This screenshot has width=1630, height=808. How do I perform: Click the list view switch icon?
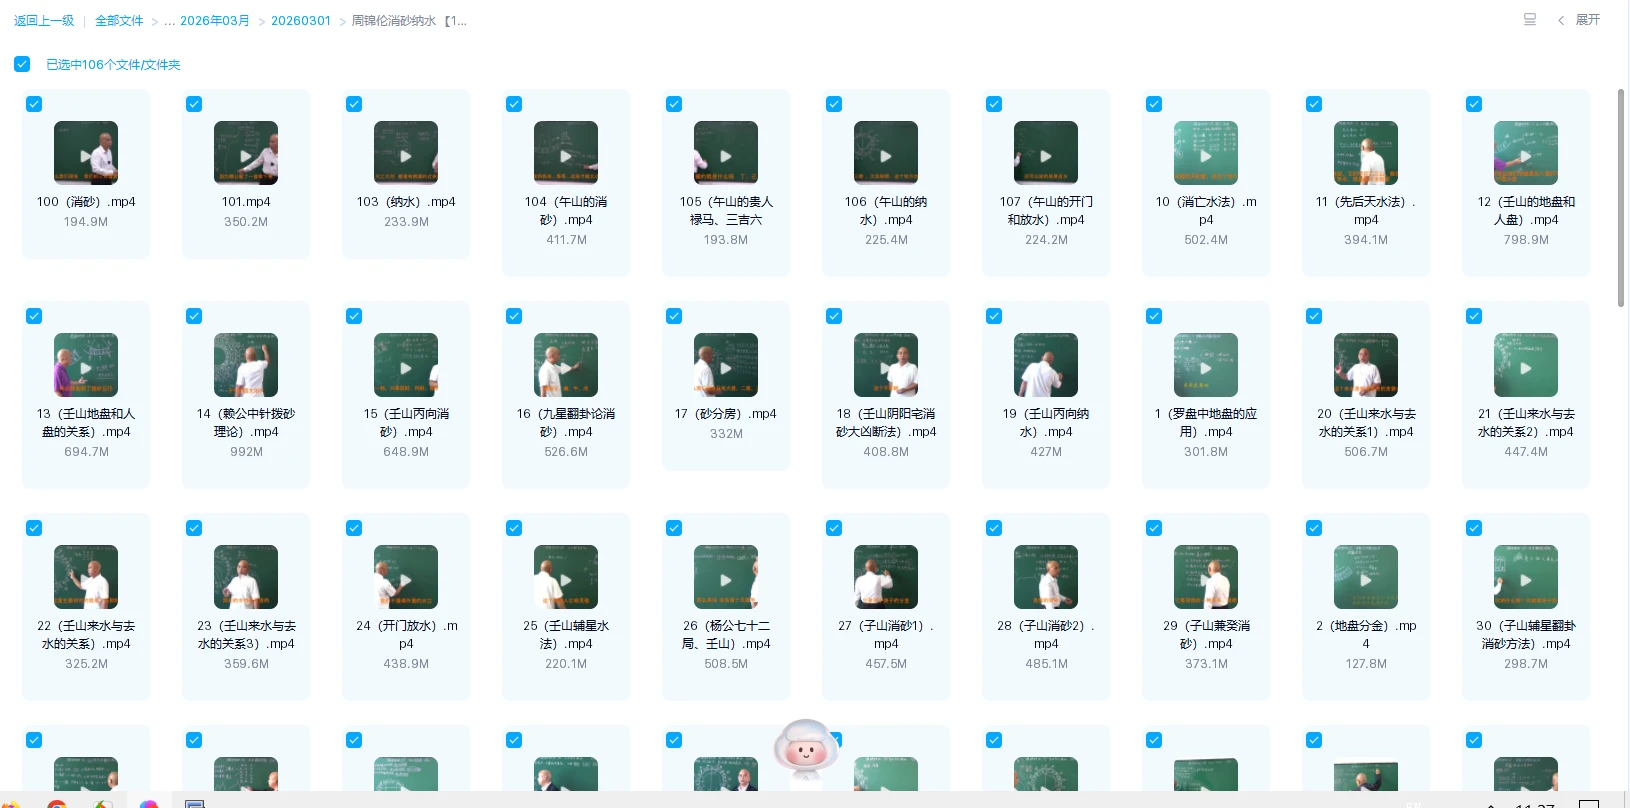(x=1529, y=20)
